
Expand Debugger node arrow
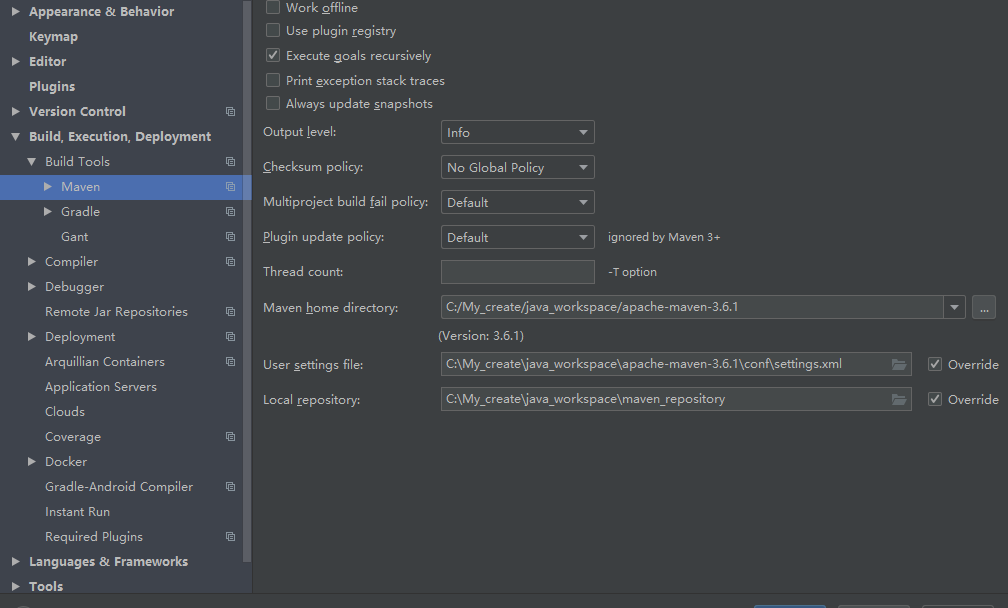(32, 287)
